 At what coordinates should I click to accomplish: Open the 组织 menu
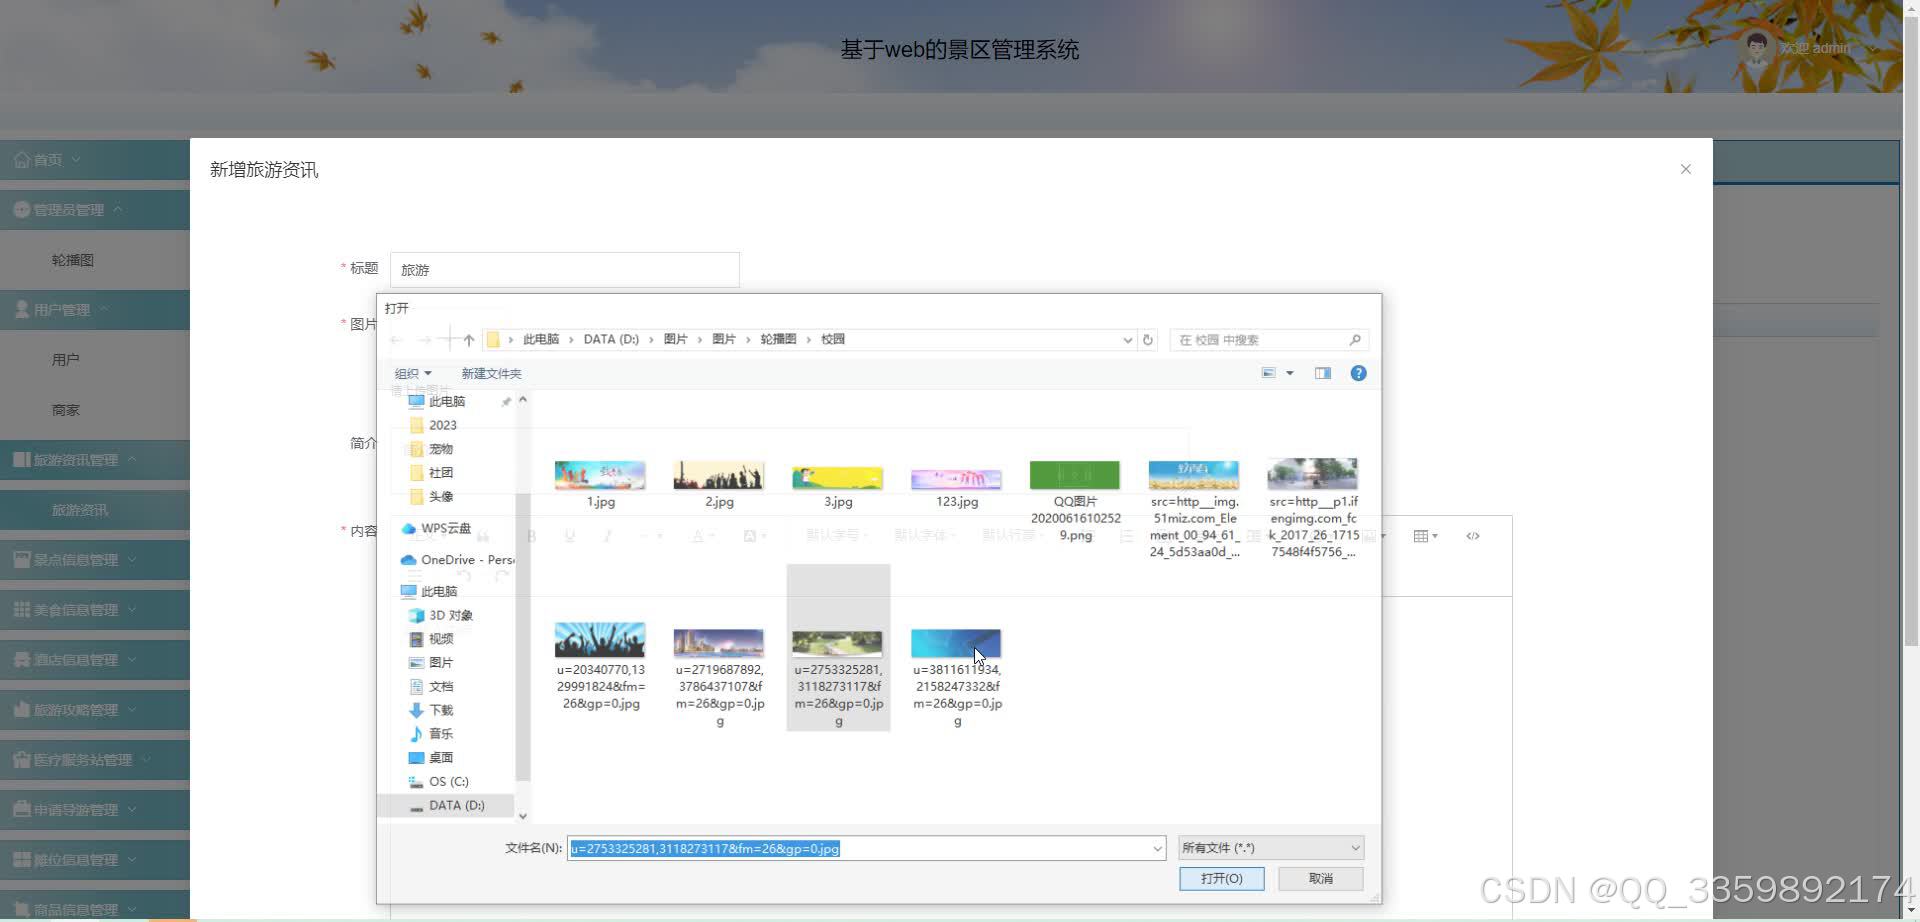tap(413, 373)
